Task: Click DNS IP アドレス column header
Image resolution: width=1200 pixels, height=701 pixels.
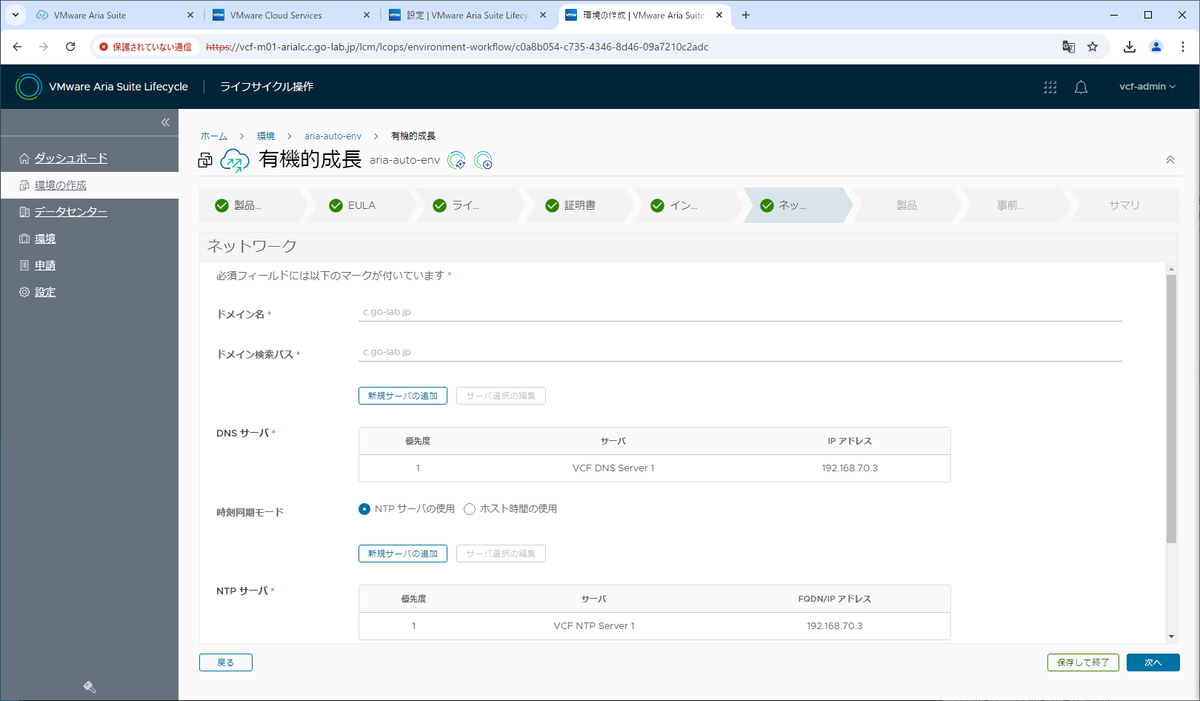Action: [x=851, y=441]
